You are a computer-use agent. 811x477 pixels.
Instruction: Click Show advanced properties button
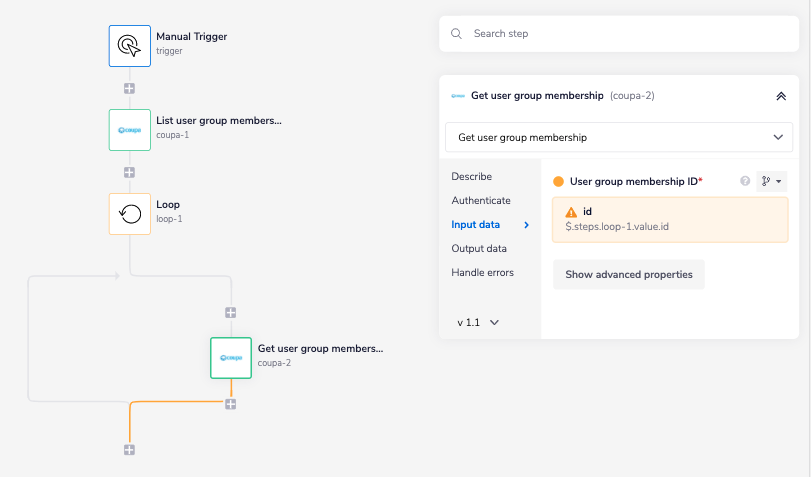point(628,274)
